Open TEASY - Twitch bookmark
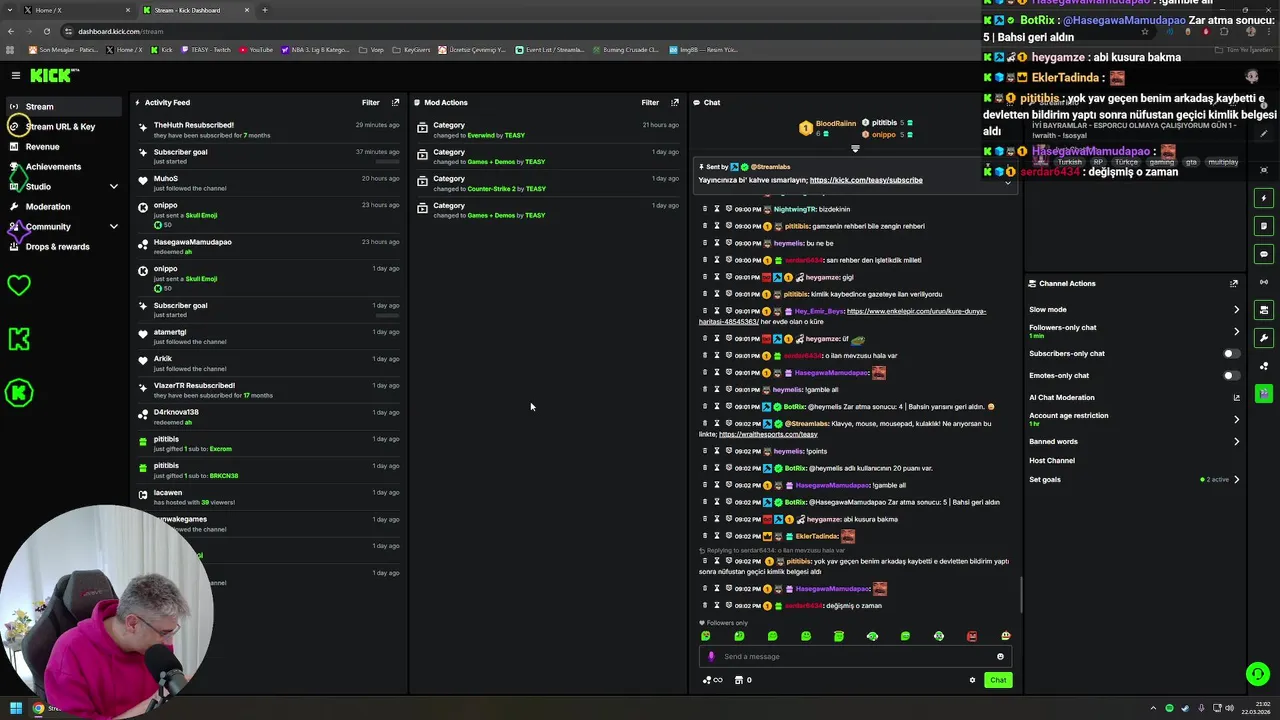Screen dimensions: 1280x720 pyautogui.click(x=205, y=50)
